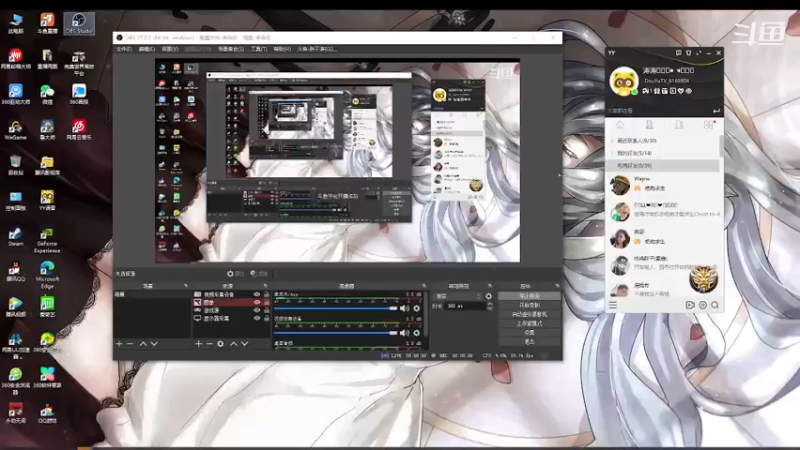Open the GeForce Experience desktop shortcut
Image resolution: width=800 pixels, height=450 pixels.
click(x=47, y=240)
